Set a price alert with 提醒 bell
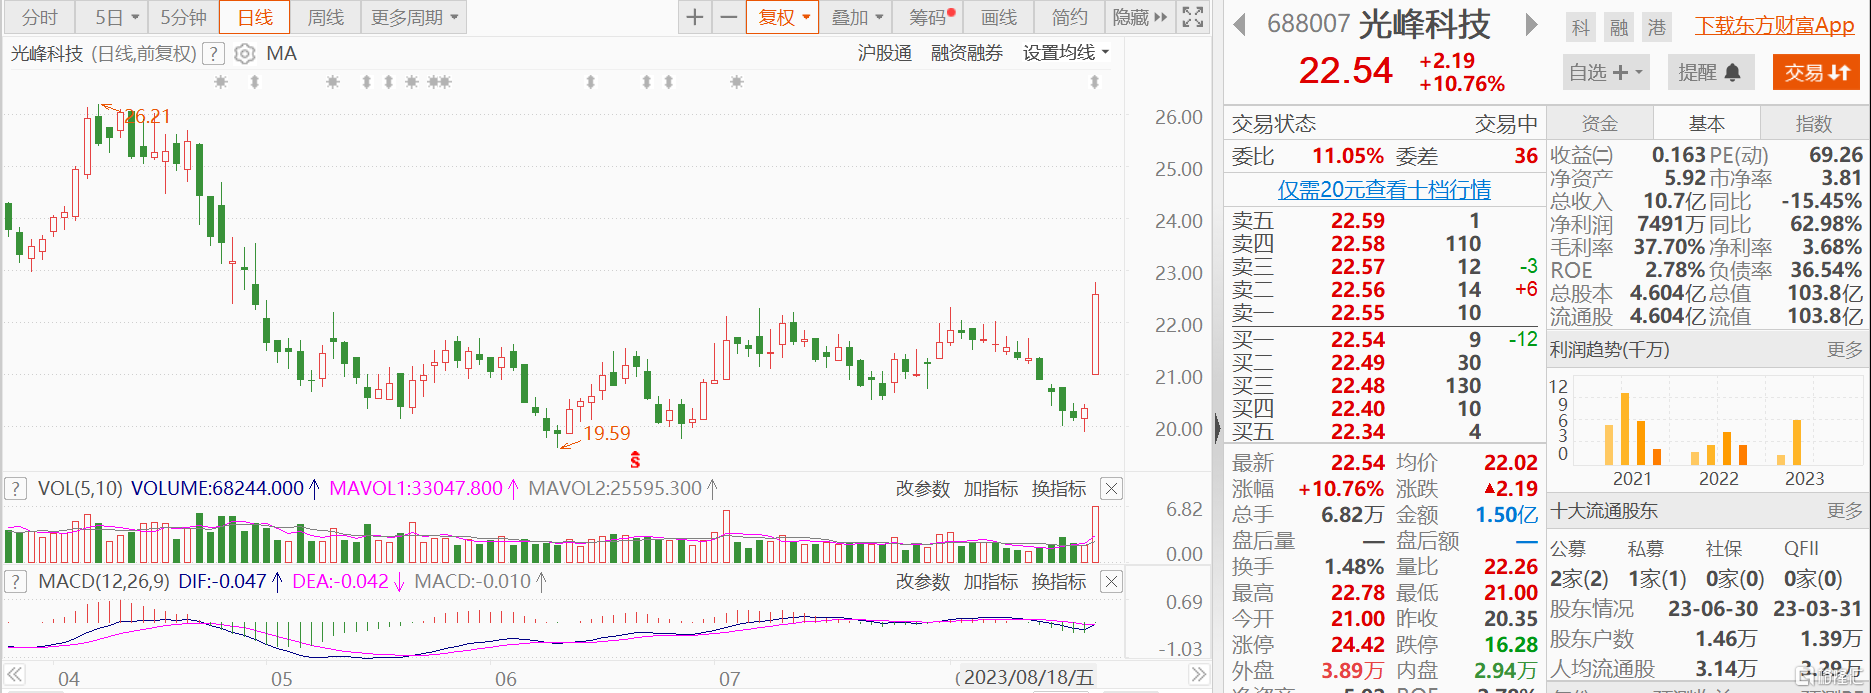 click(1710, 72)
